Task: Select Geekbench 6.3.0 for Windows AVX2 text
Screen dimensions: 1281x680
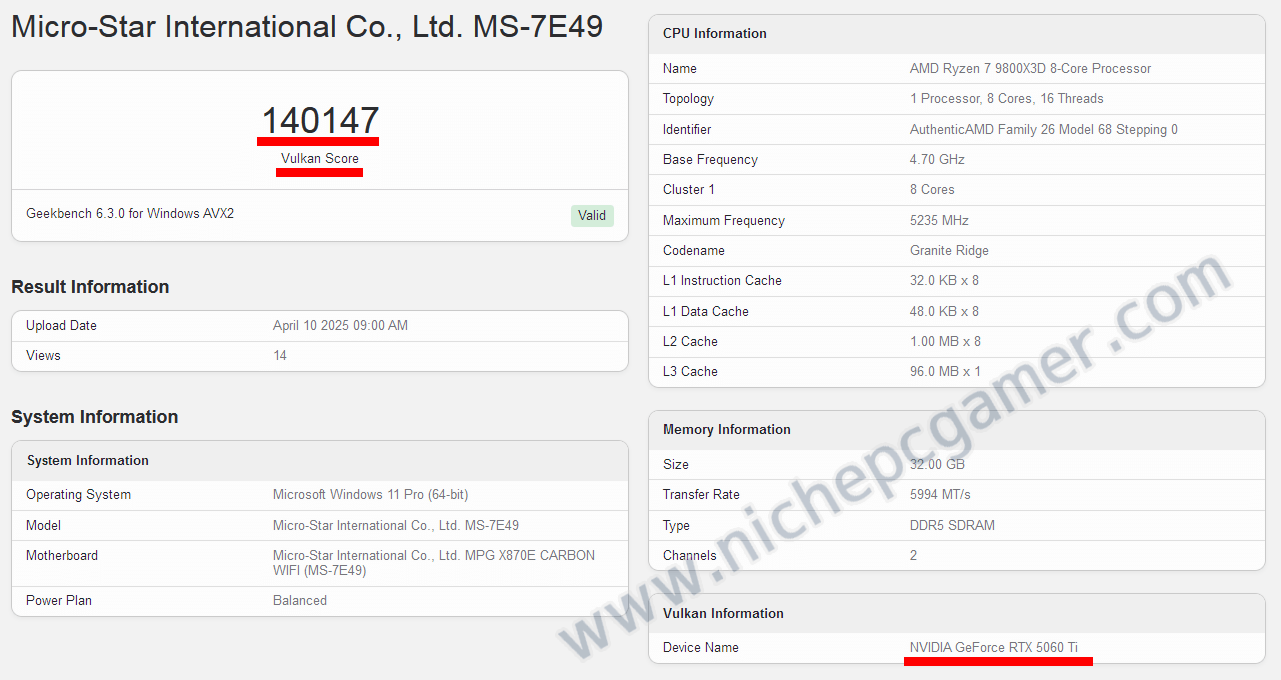Action: 130,213
